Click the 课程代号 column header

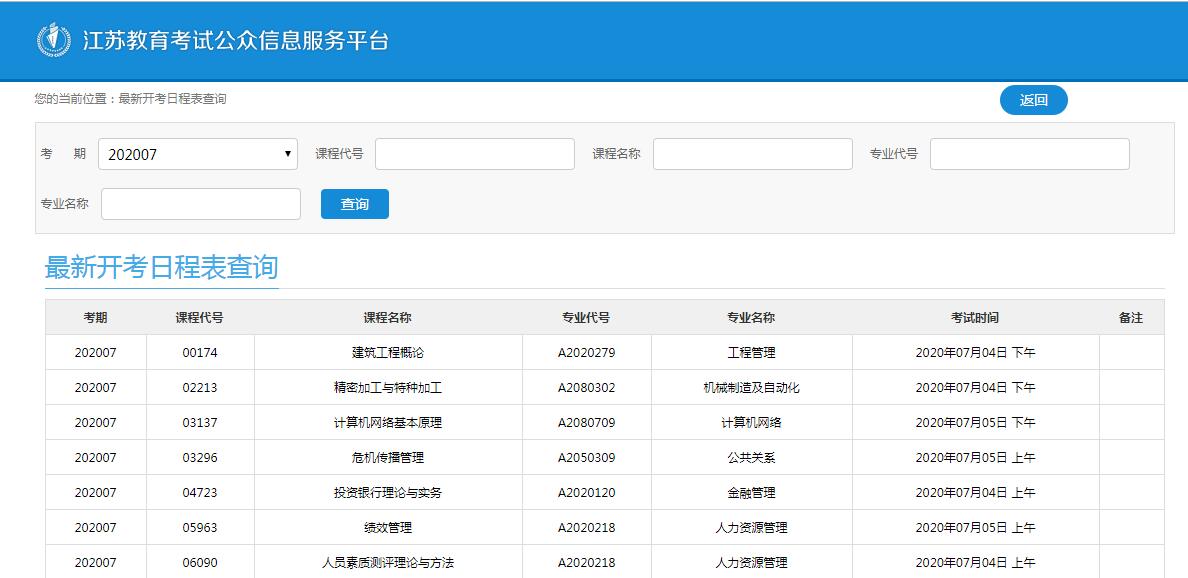pyautogui.click(x=200, y=318)
